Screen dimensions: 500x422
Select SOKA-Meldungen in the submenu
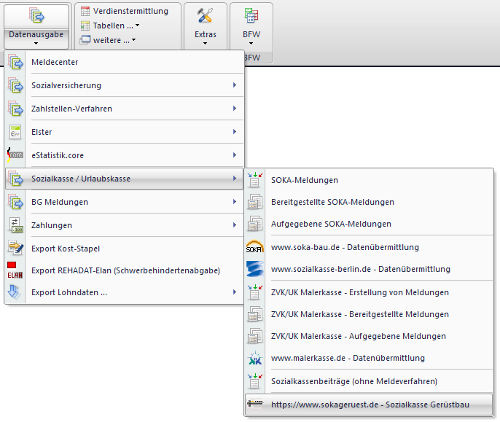[x=369, y=180]
